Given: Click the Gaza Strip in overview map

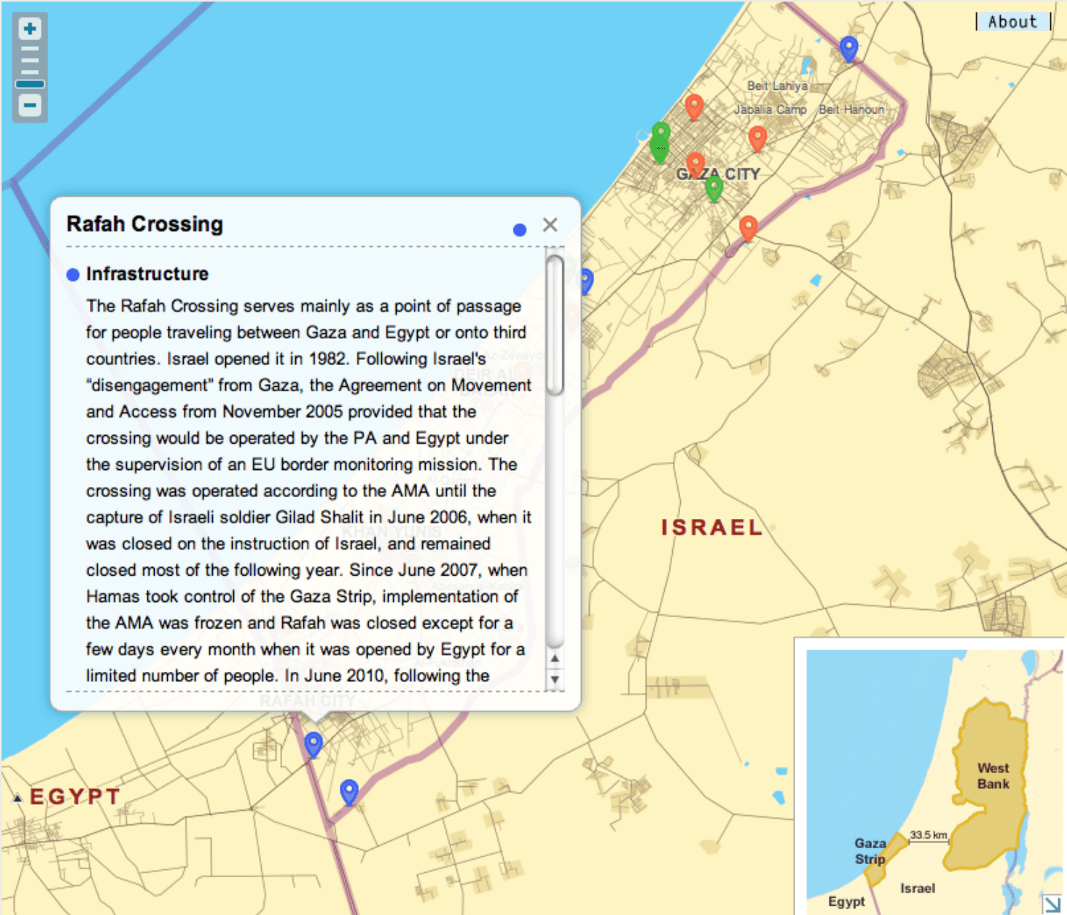Looking at the screenshot, I should pos(887,859).
